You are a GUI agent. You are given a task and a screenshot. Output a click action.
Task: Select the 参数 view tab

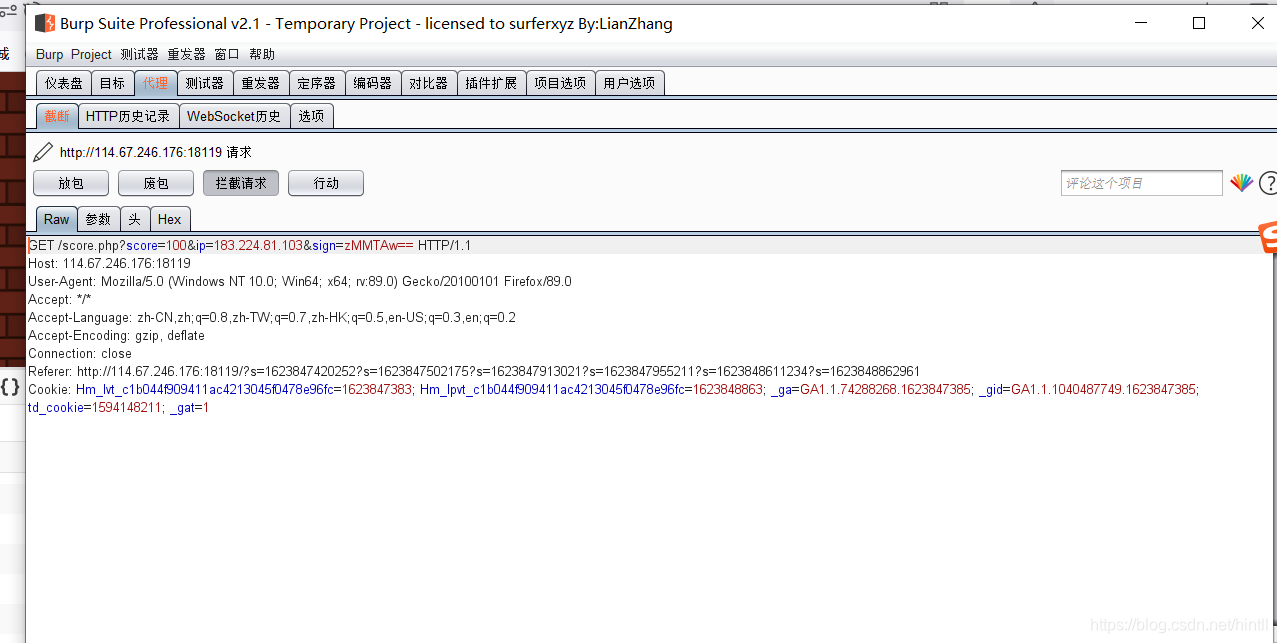[x=98, y=219]
